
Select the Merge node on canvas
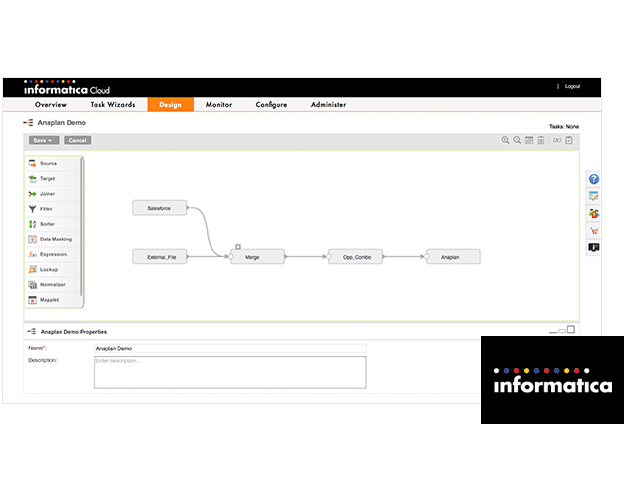click(x=257, y=257)
